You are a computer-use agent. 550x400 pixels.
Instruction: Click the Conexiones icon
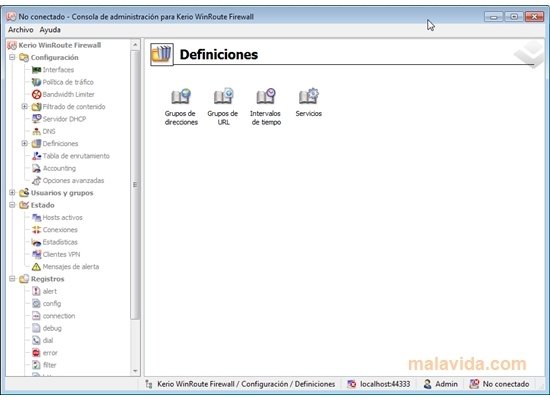36,230
